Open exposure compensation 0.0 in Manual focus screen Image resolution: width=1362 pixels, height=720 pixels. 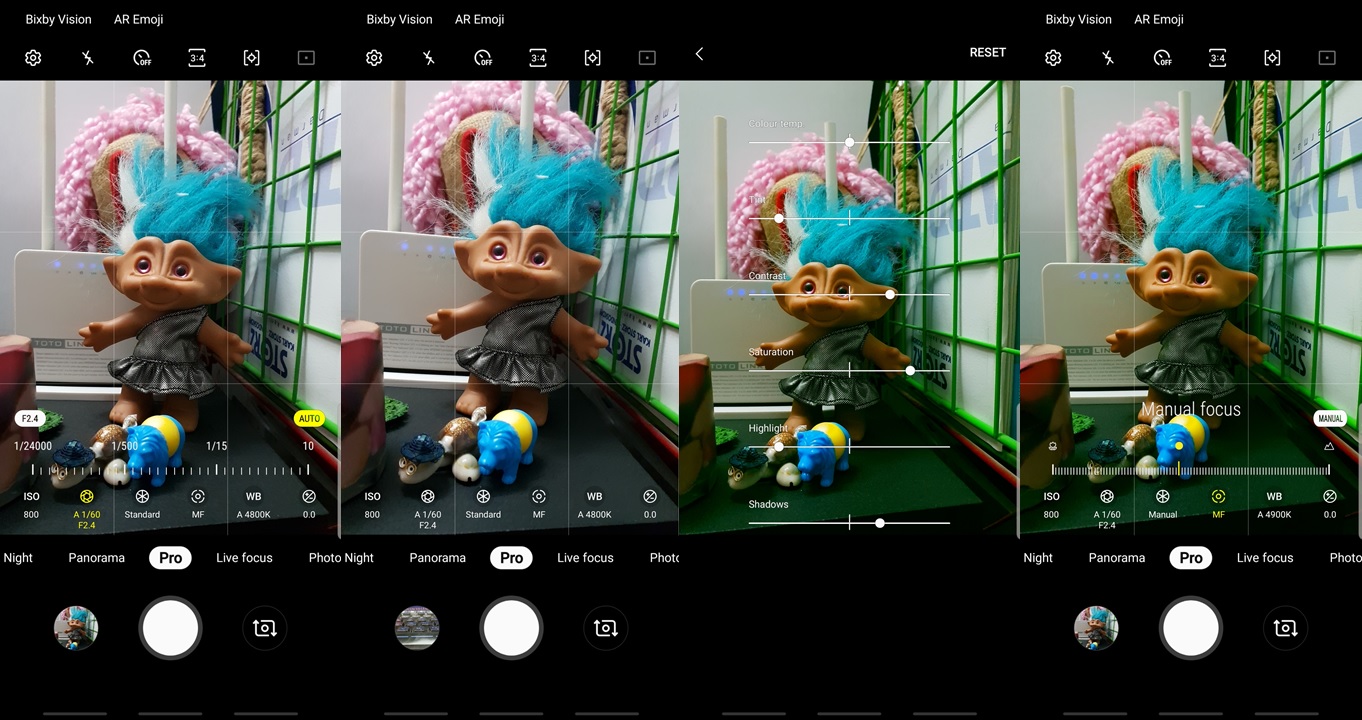pos(1329,504)
